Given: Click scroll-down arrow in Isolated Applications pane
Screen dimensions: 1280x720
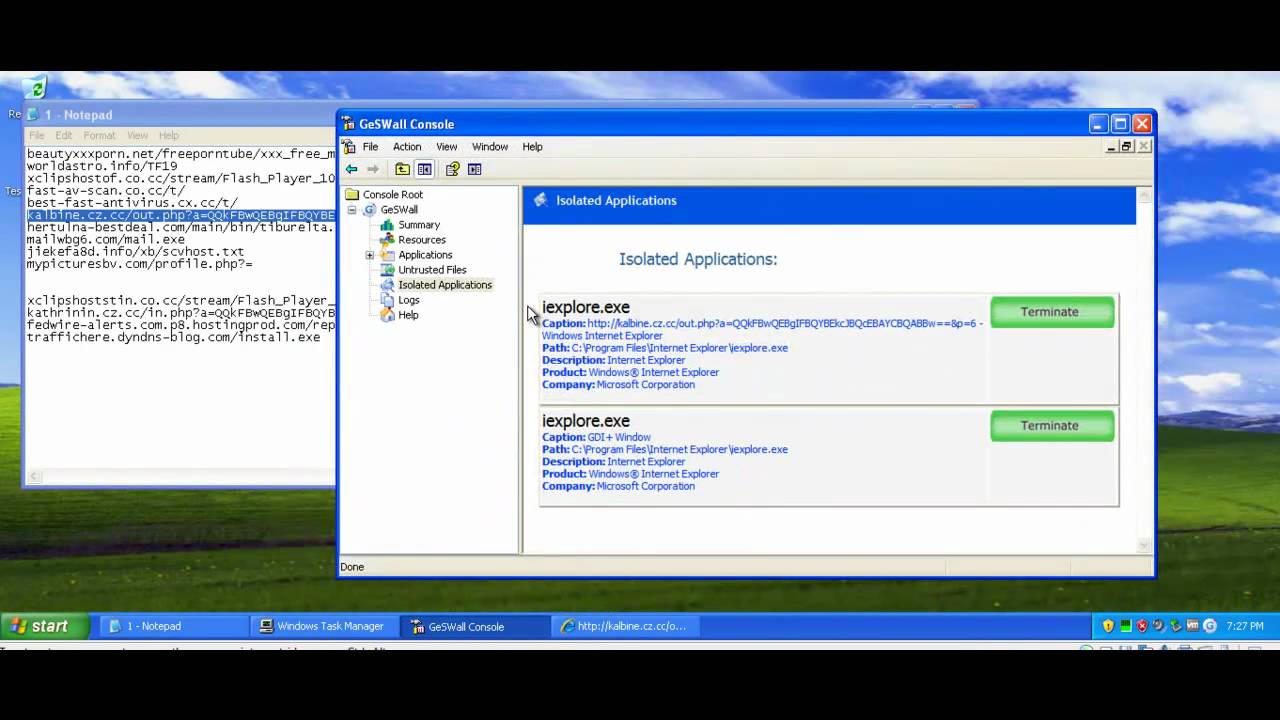Looking at the screenshot, I should 1144,545.
